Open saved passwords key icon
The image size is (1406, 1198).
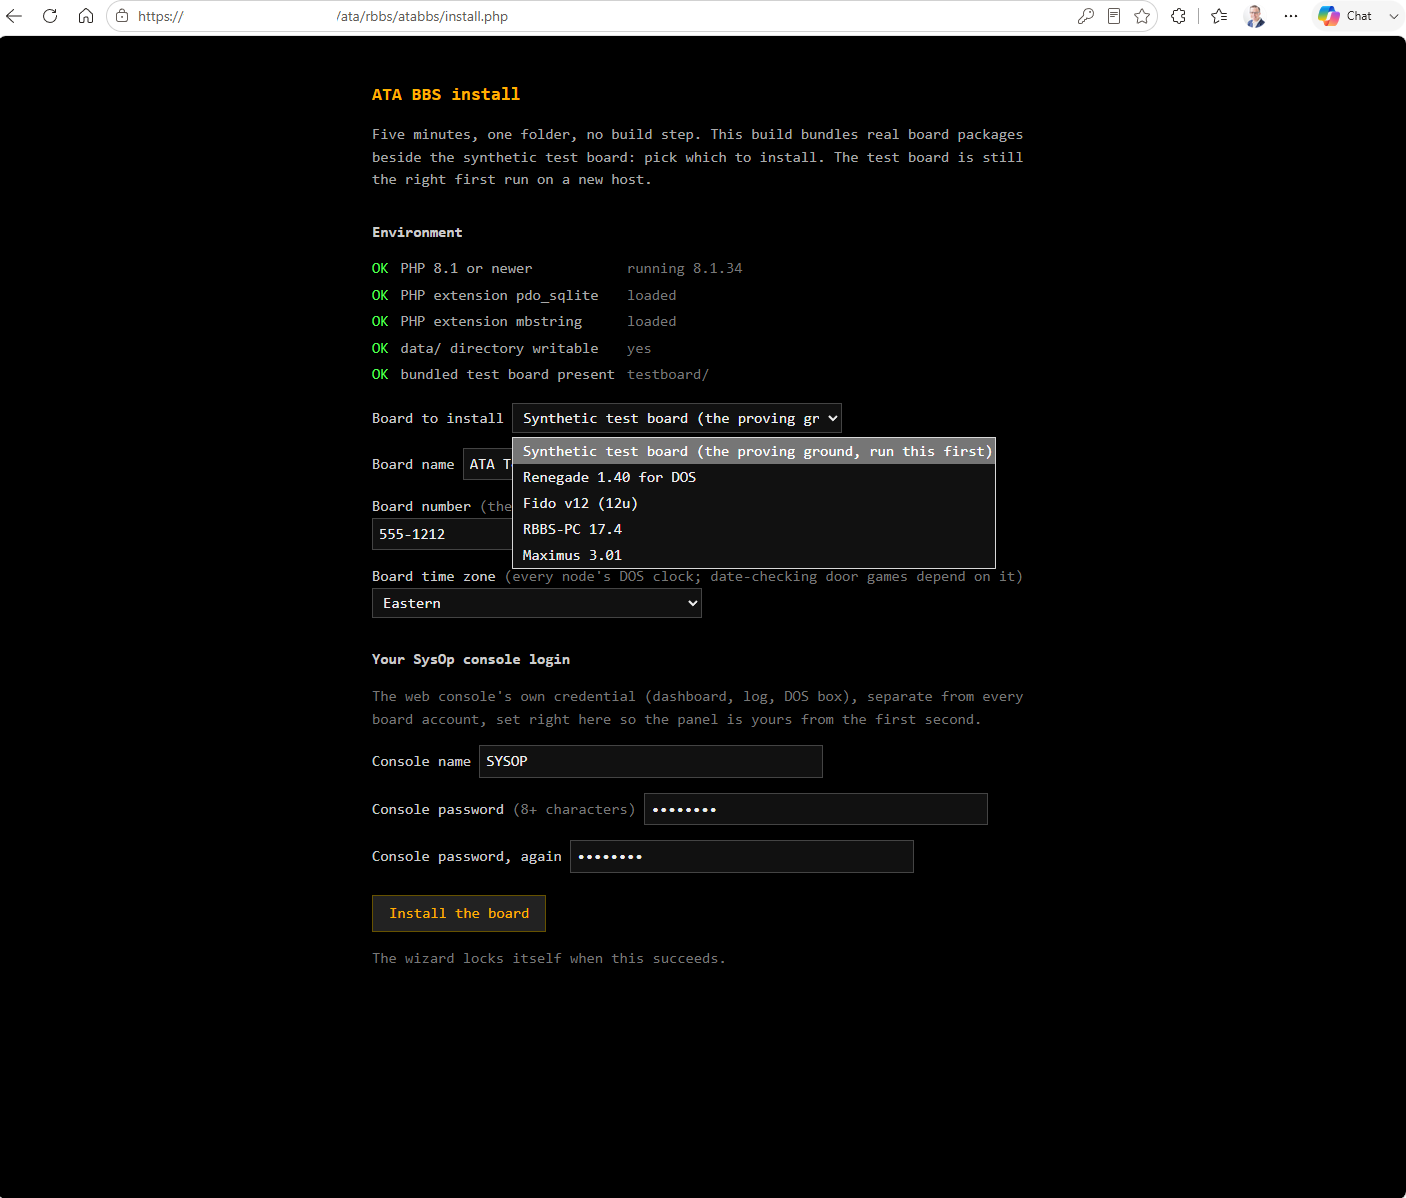pyautogui.click(x=1086, y=16)
